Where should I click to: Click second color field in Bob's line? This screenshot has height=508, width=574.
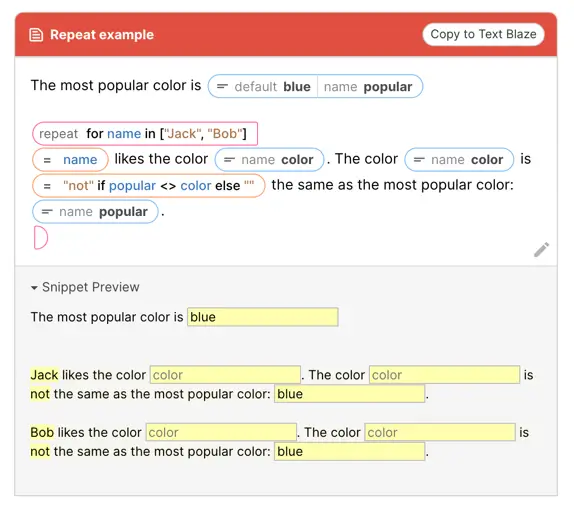click(440, 432)
